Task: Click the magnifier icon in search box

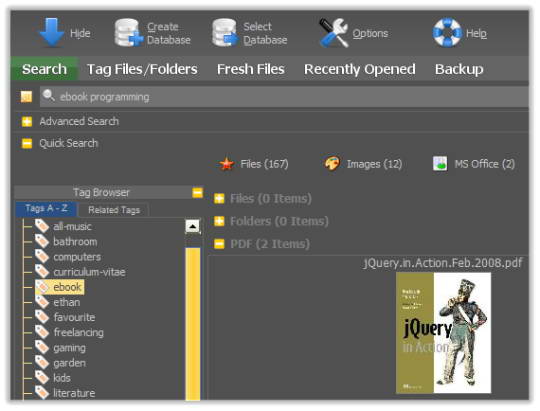Action: (49, 95)
